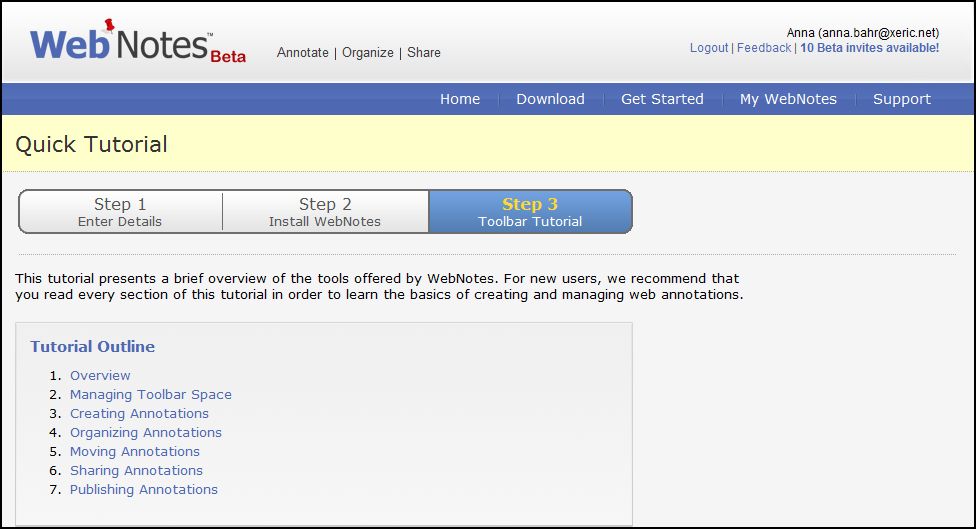Select Step 3 Toolbar Tutorial tab
Image resolution: width=976 pixels, height=529 pixels.
click(x=530, y=212)
